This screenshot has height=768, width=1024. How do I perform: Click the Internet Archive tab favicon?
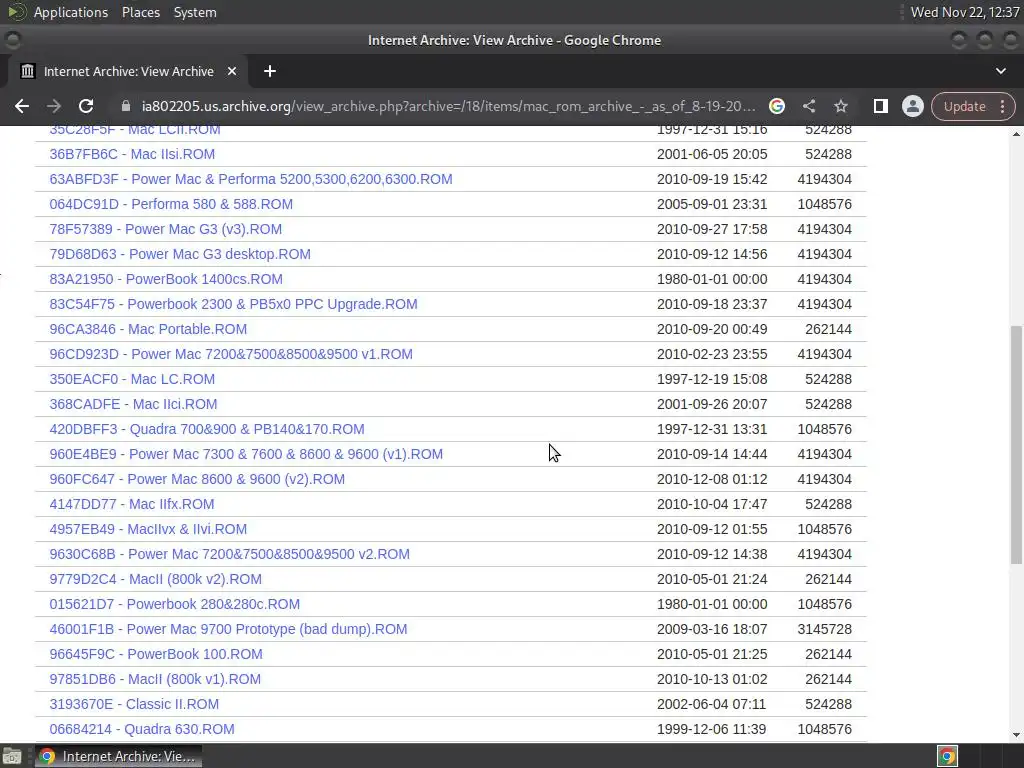tap(27, 71)
